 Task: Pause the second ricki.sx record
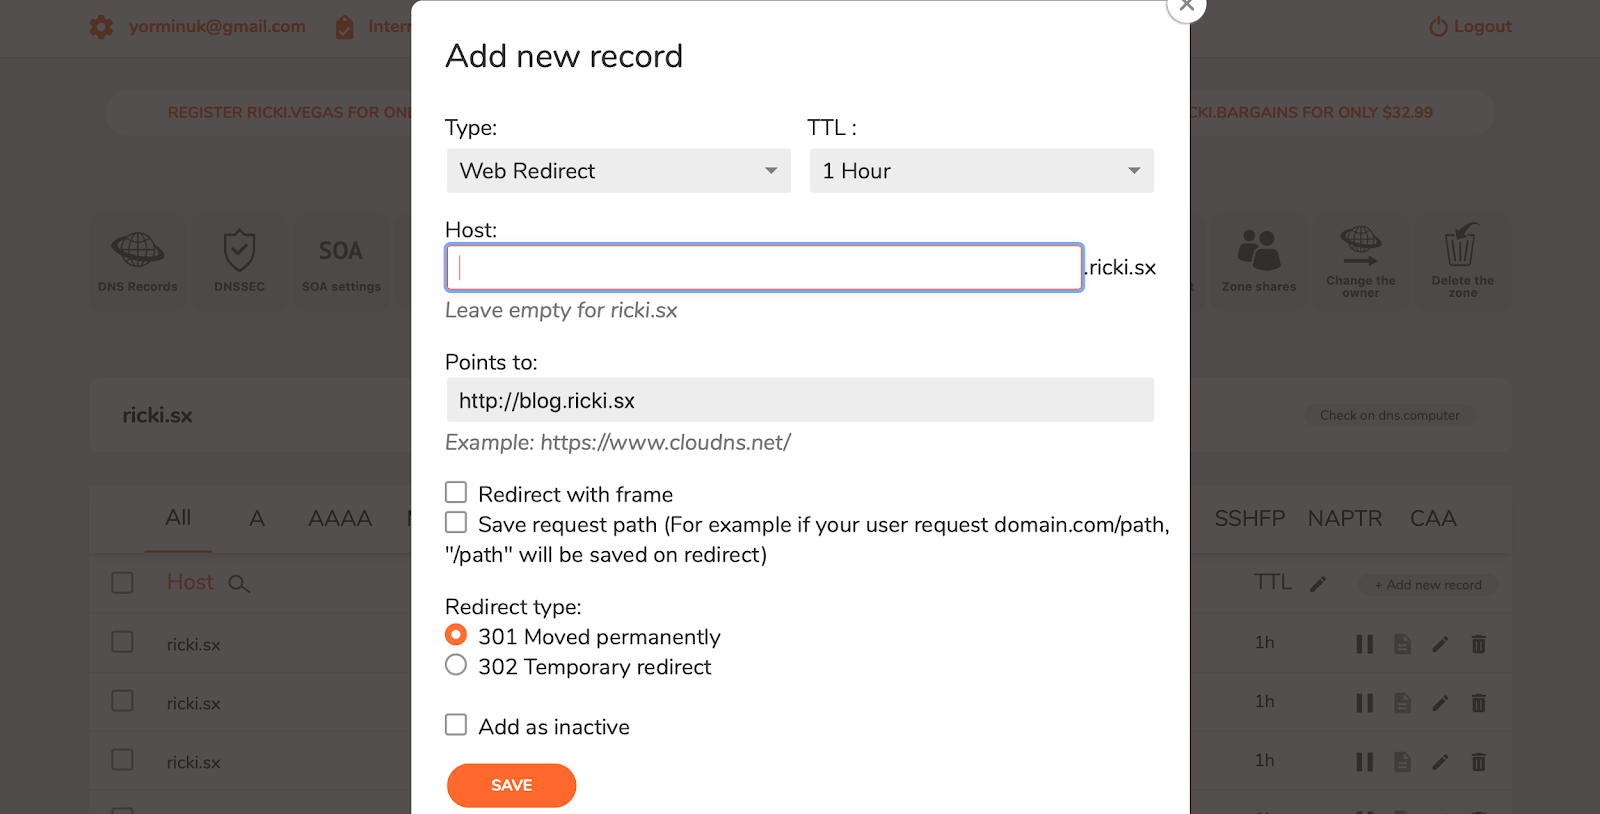1365,703
